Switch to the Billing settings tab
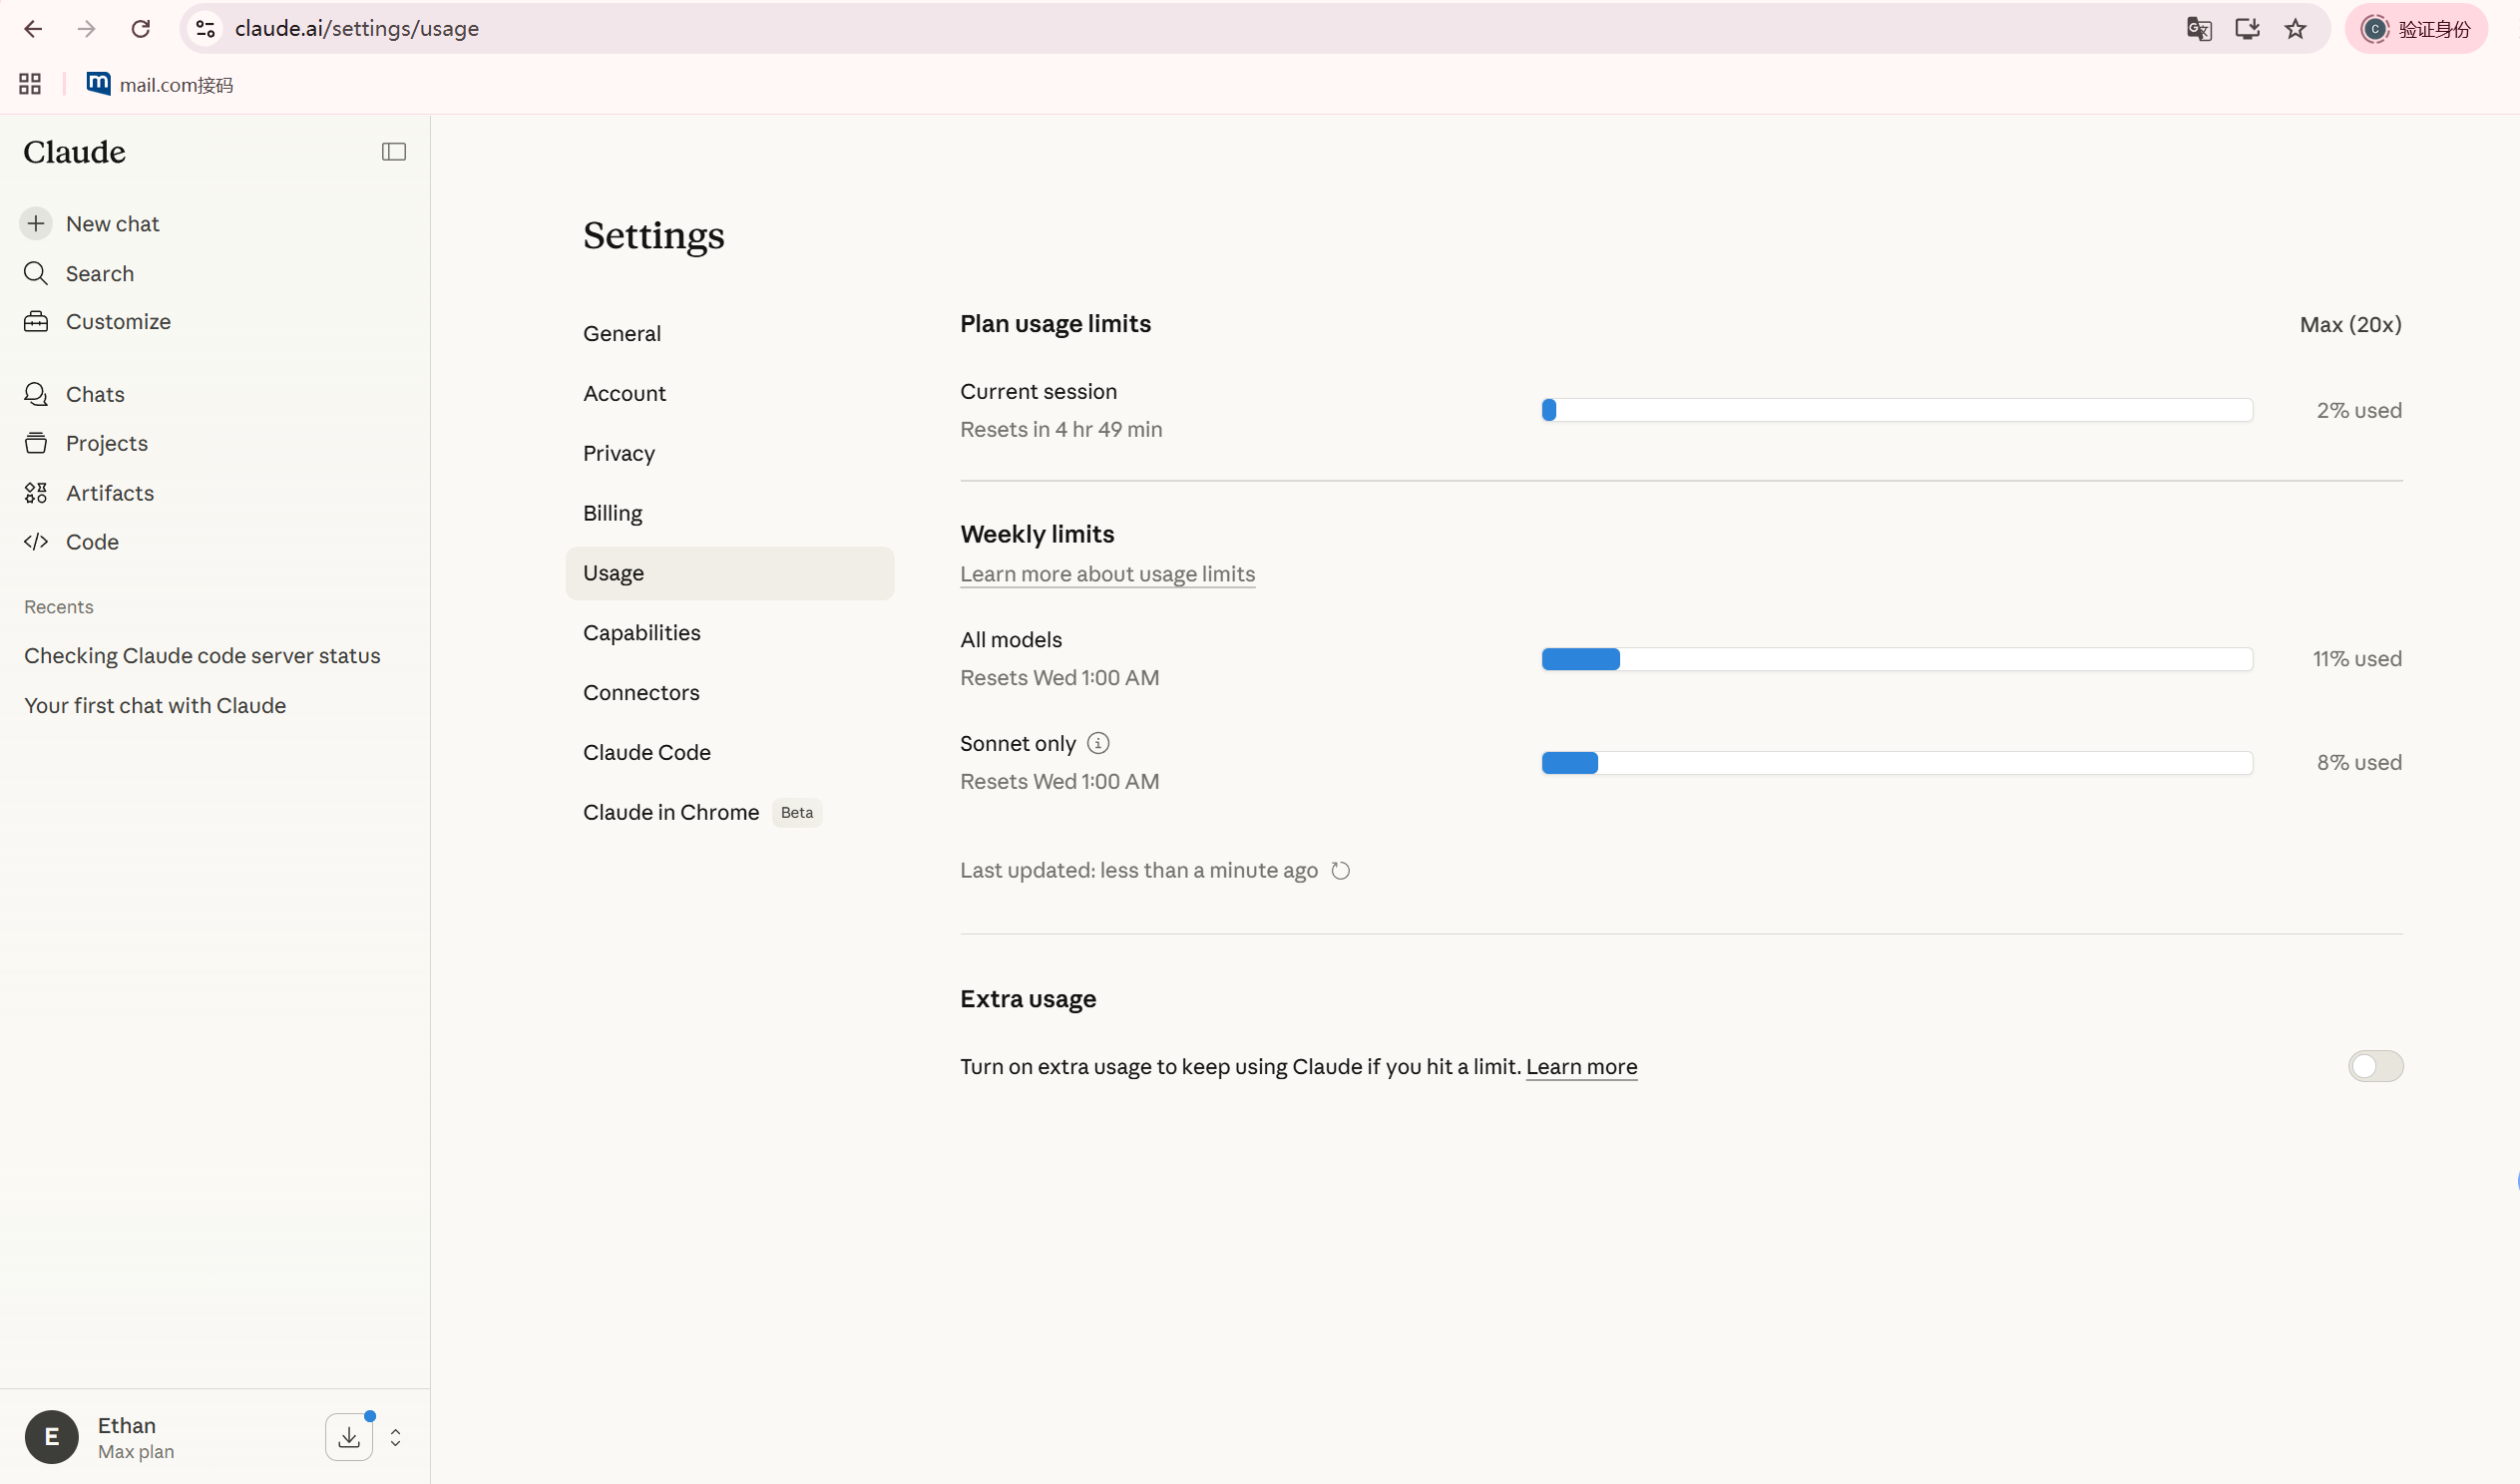Screen dimensions: 2520x1484 coord(612,513)
